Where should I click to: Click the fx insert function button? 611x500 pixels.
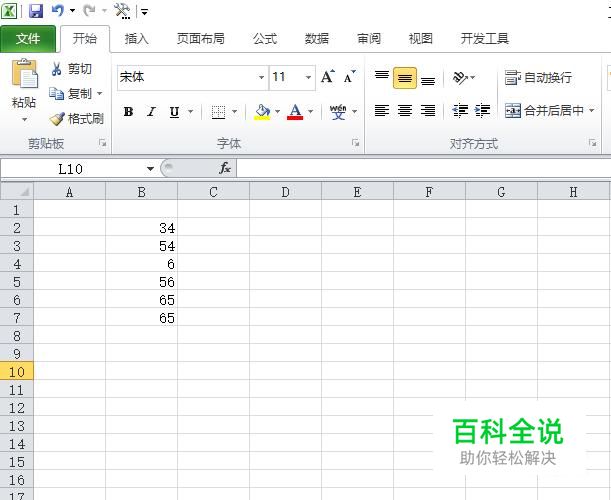tap(225, 168)
